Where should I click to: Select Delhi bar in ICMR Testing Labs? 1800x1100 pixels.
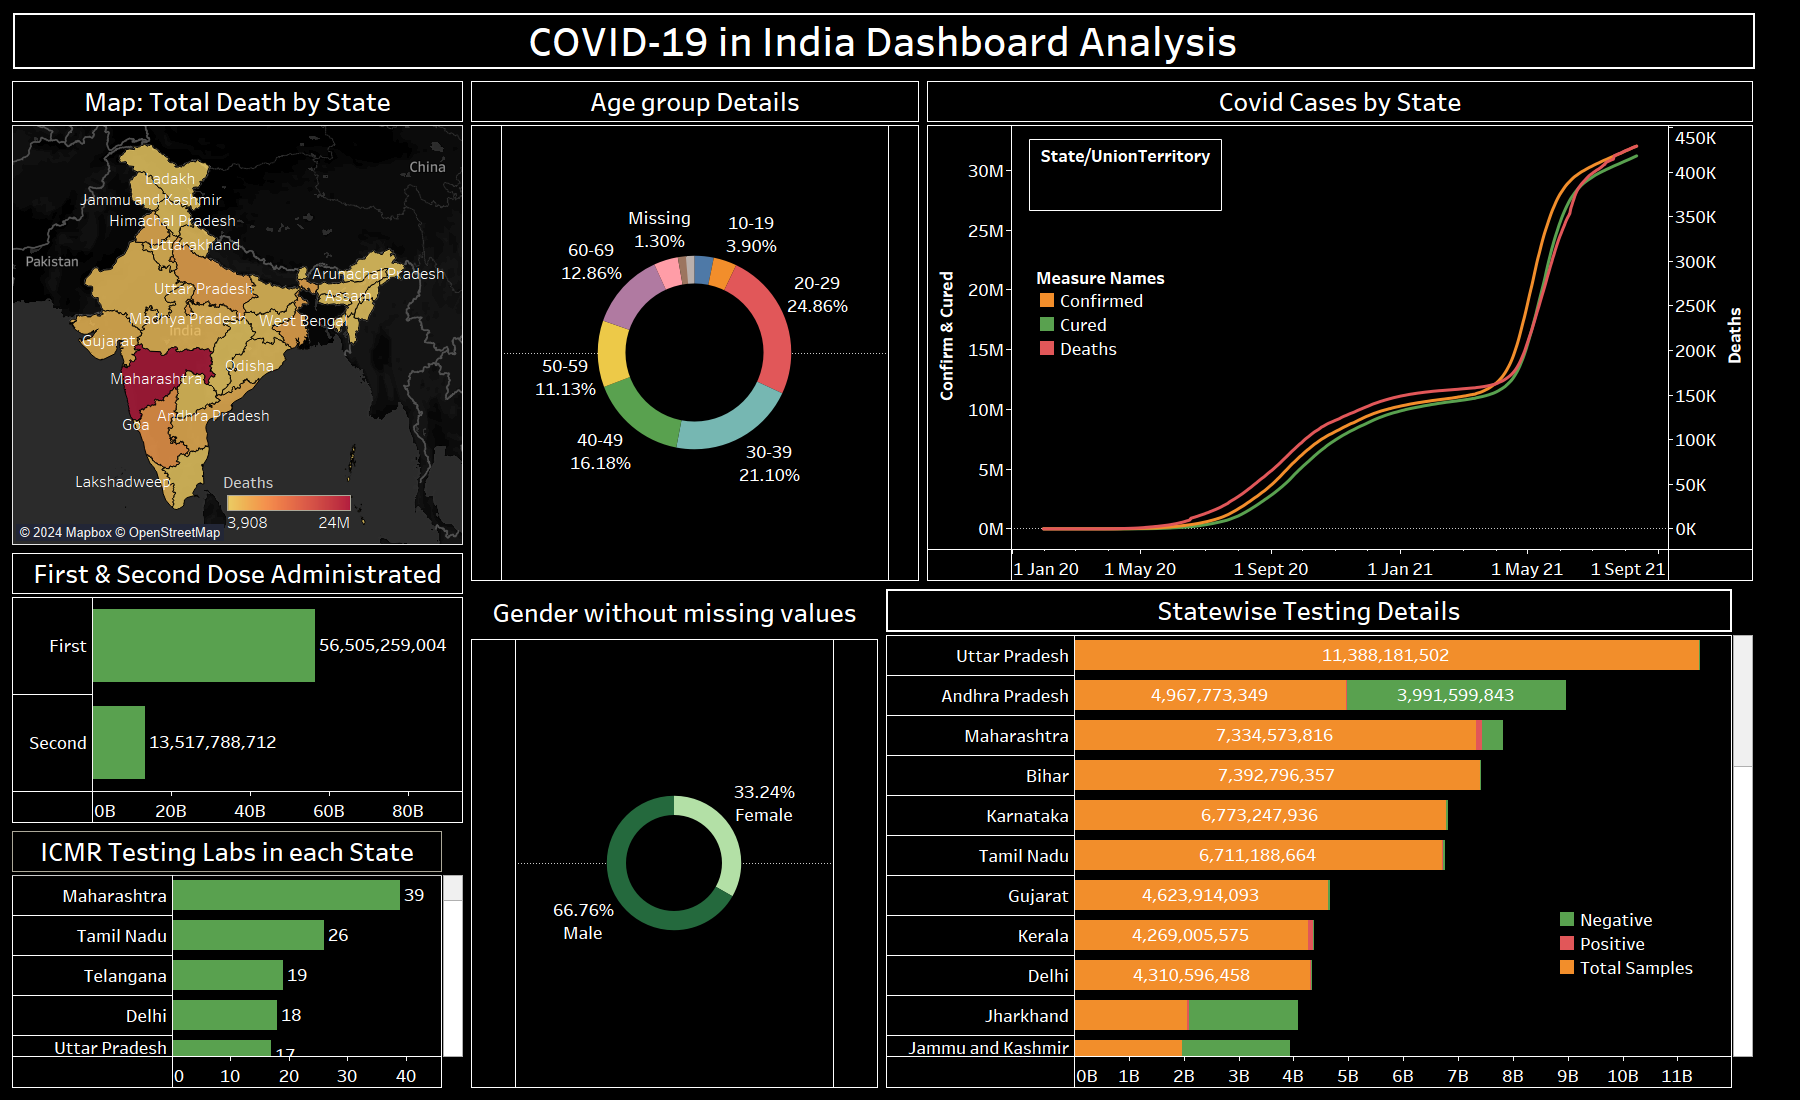225,1015
